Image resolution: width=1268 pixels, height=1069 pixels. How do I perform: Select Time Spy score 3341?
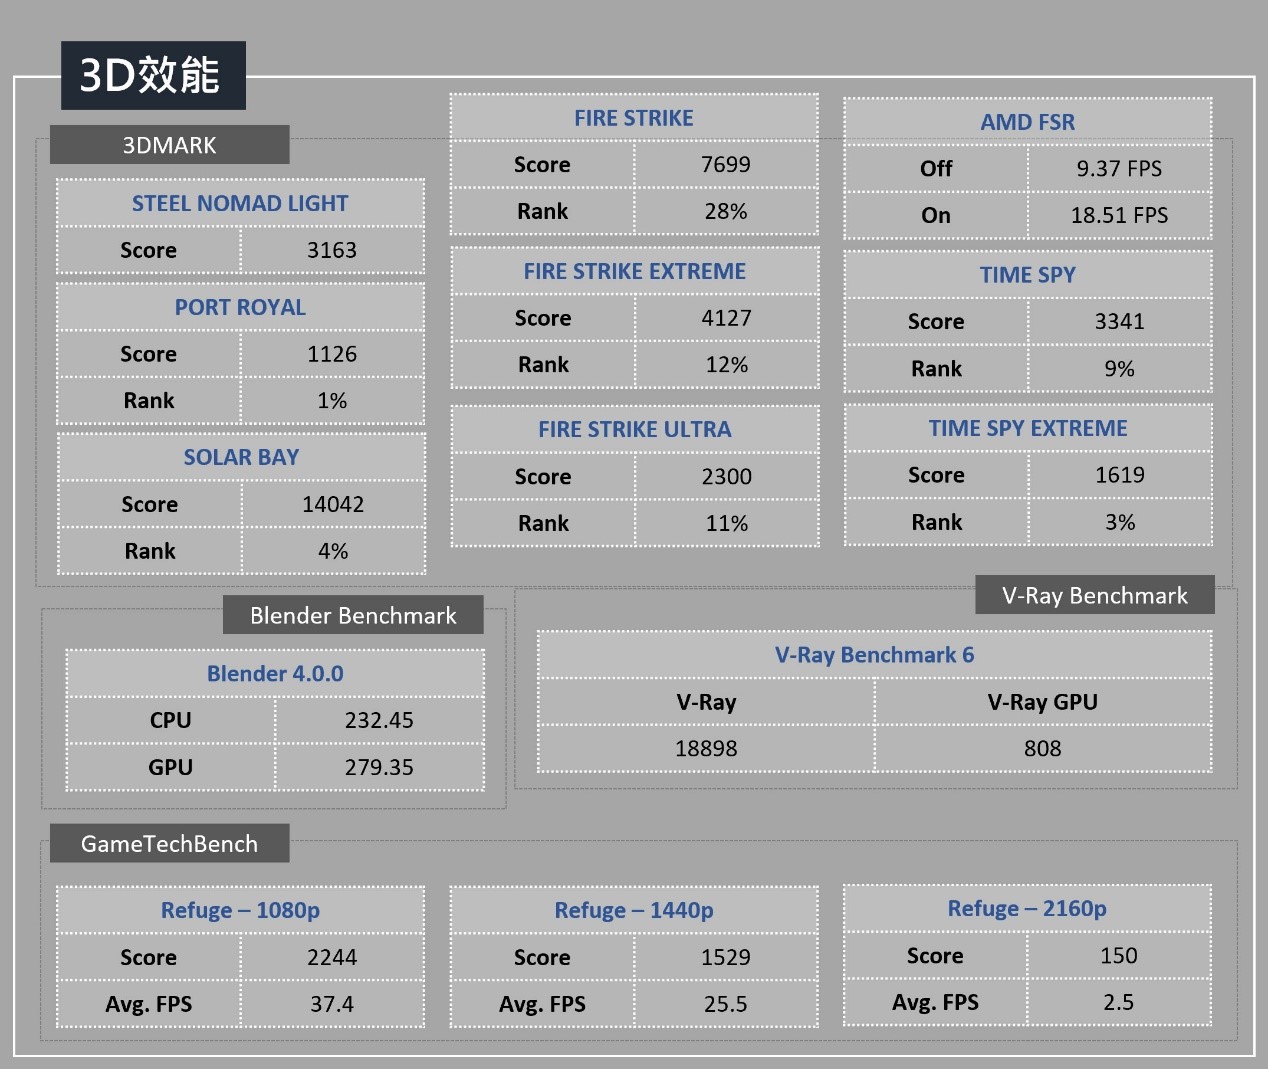(1120, 321)
